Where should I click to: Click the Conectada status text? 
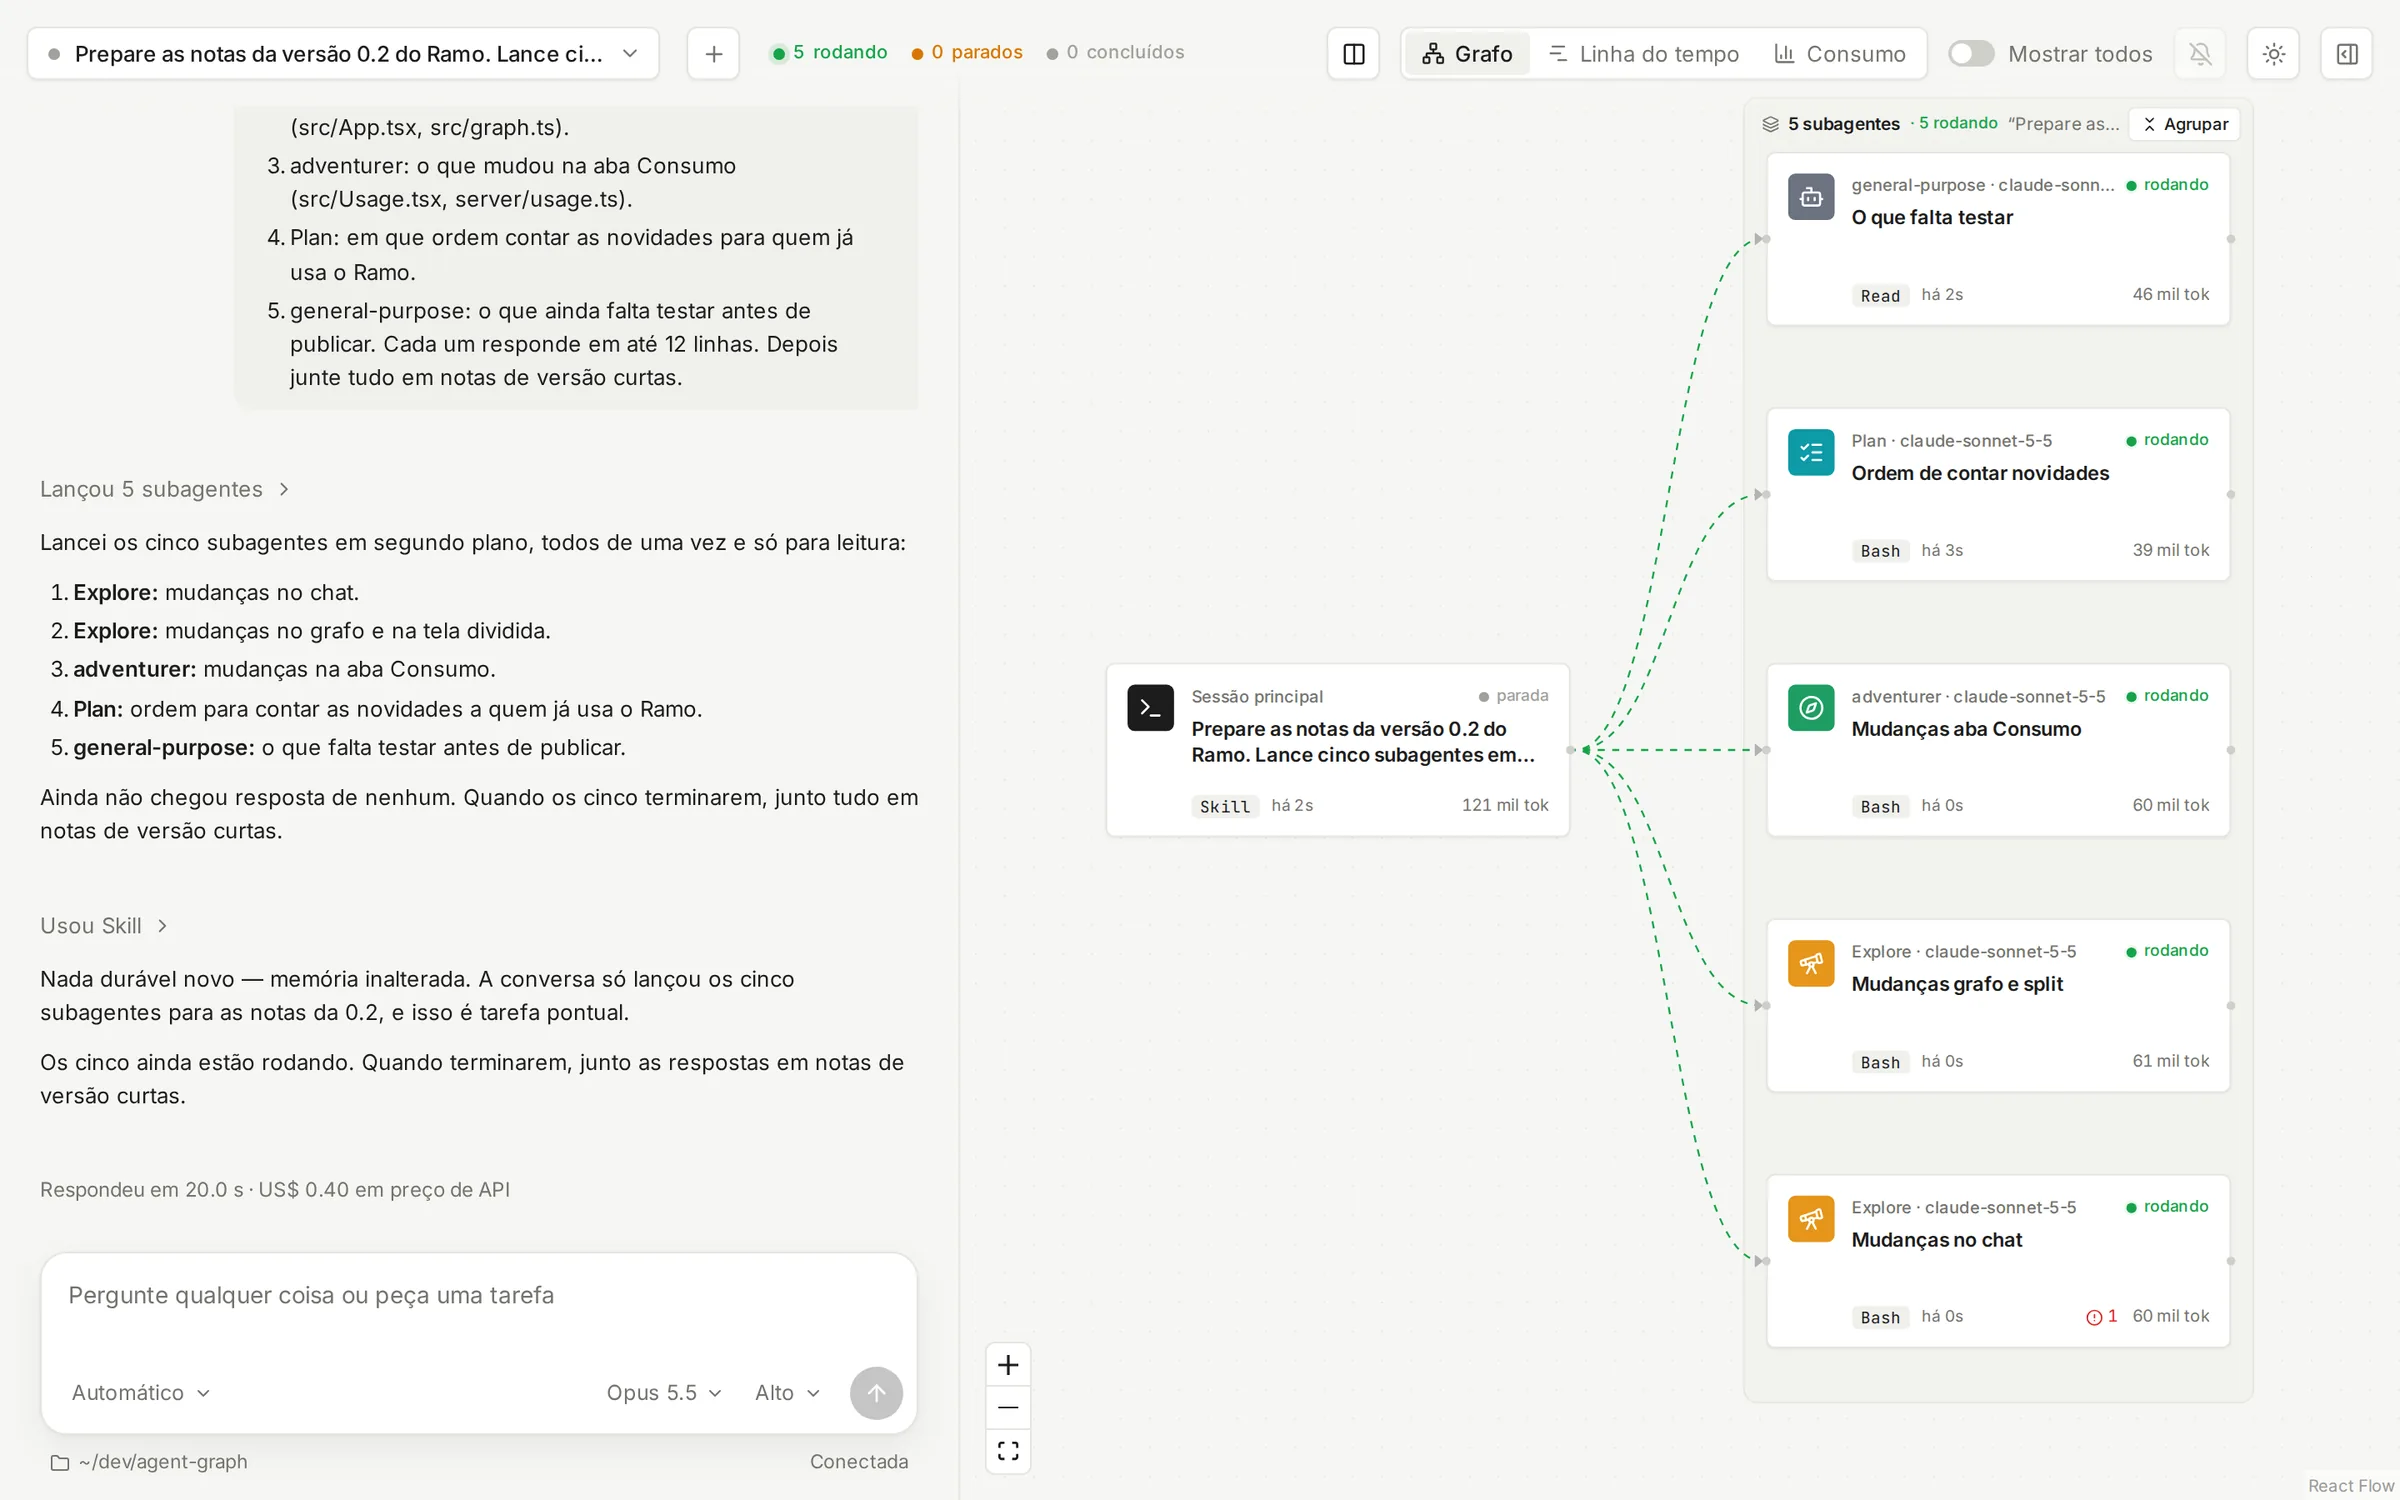pyautogui.click(x=859, y=1462)
